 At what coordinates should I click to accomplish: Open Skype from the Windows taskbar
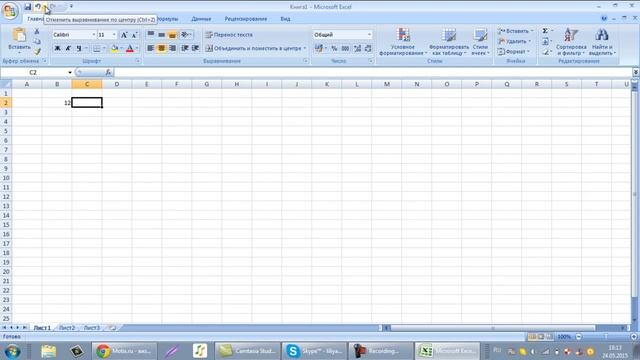pos(313,351)
